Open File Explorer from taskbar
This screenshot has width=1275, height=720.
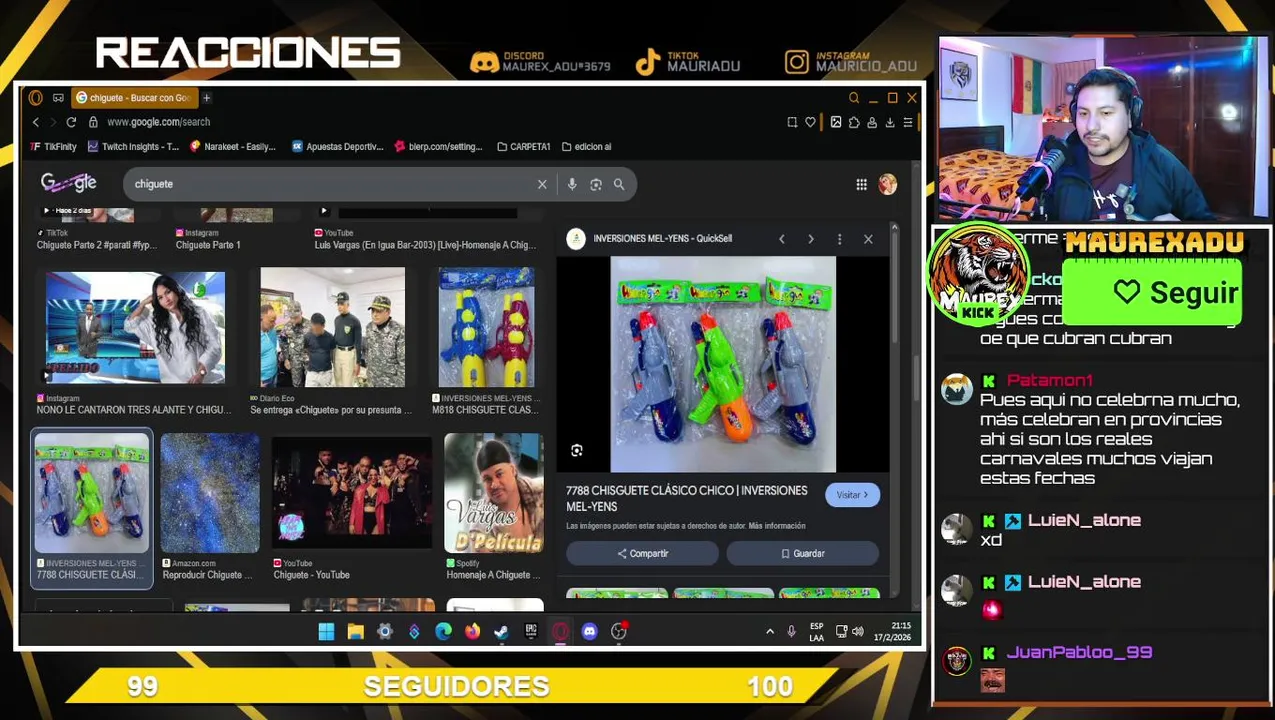(x=355, y=631)
